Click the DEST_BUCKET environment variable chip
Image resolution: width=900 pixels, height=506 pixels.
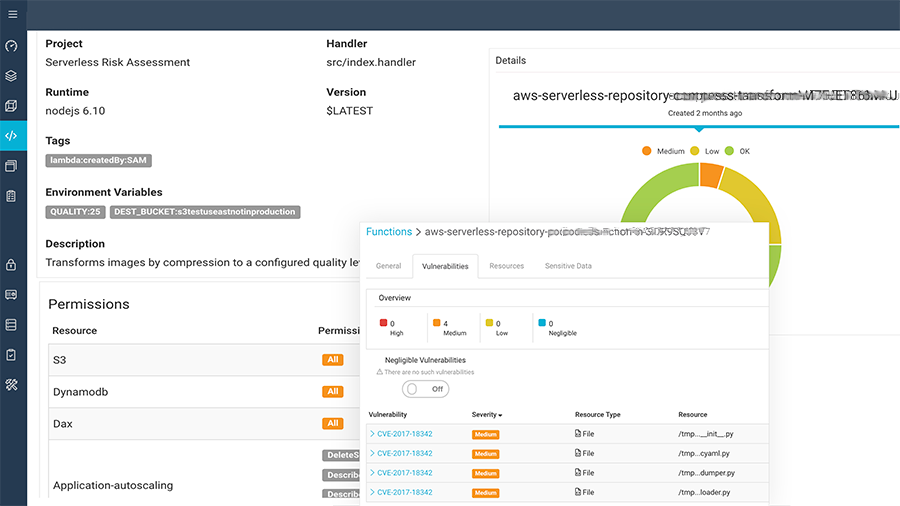(x=205, y=212)
